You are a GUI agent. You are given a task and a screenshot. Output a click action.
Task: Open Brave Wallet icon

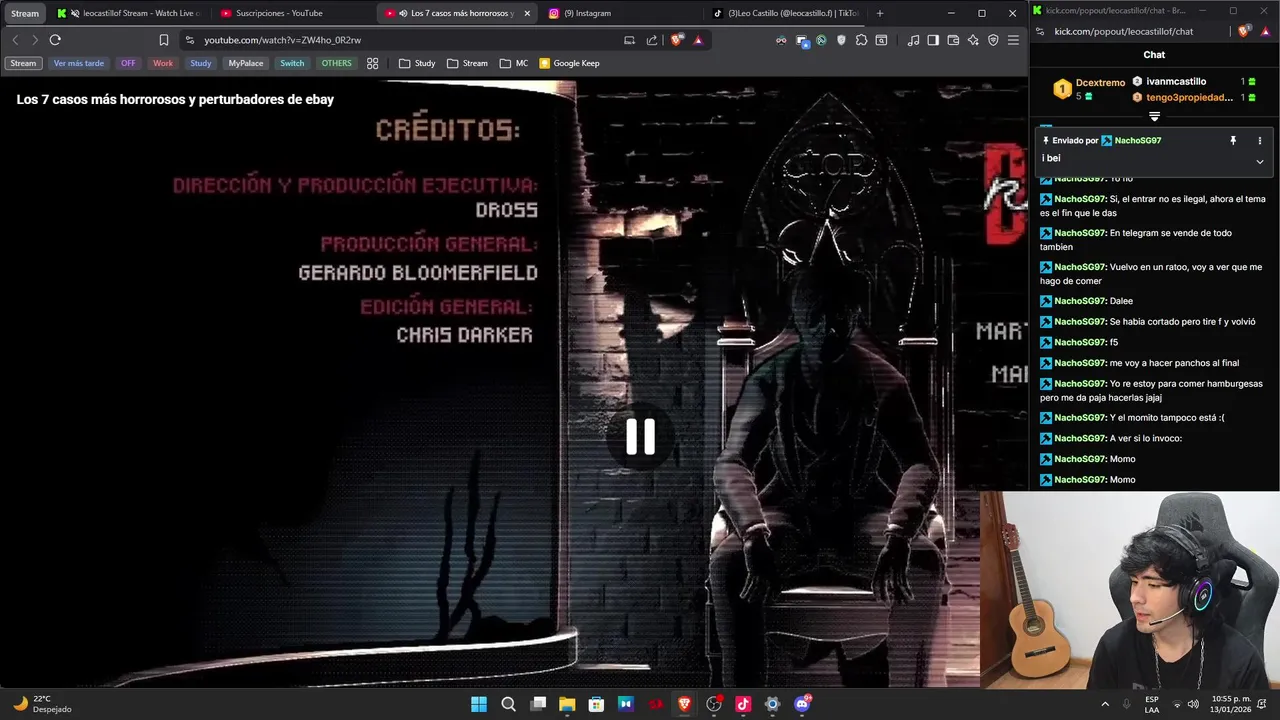point(953,40)
